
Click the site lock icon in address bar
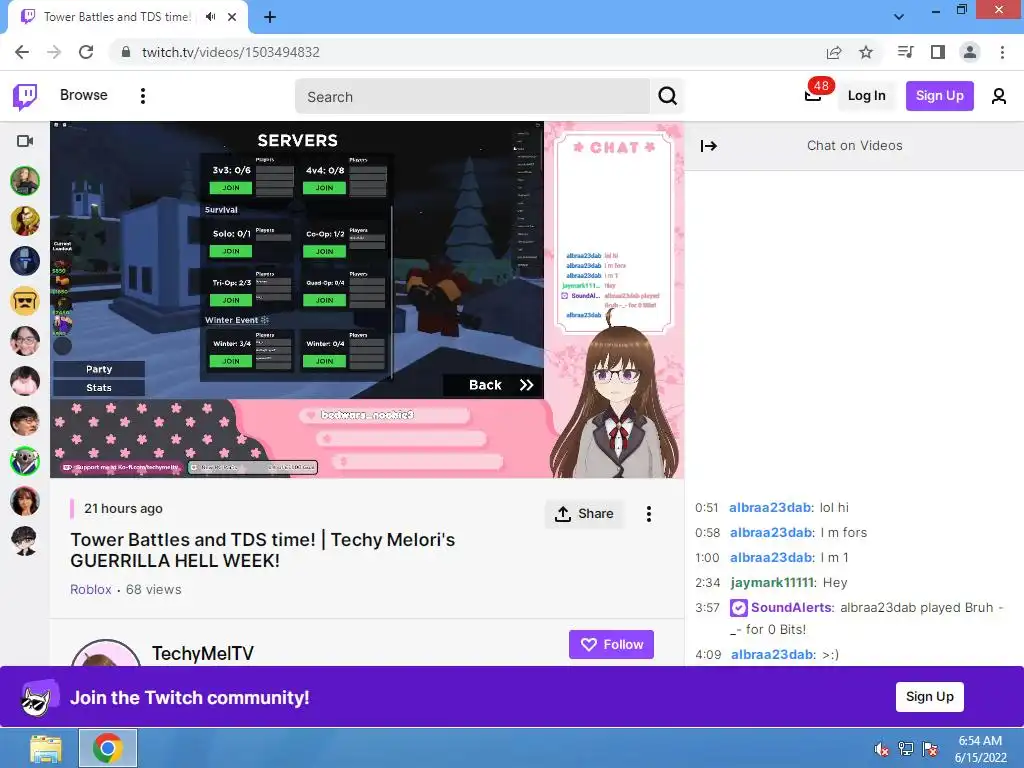point(126,52)
